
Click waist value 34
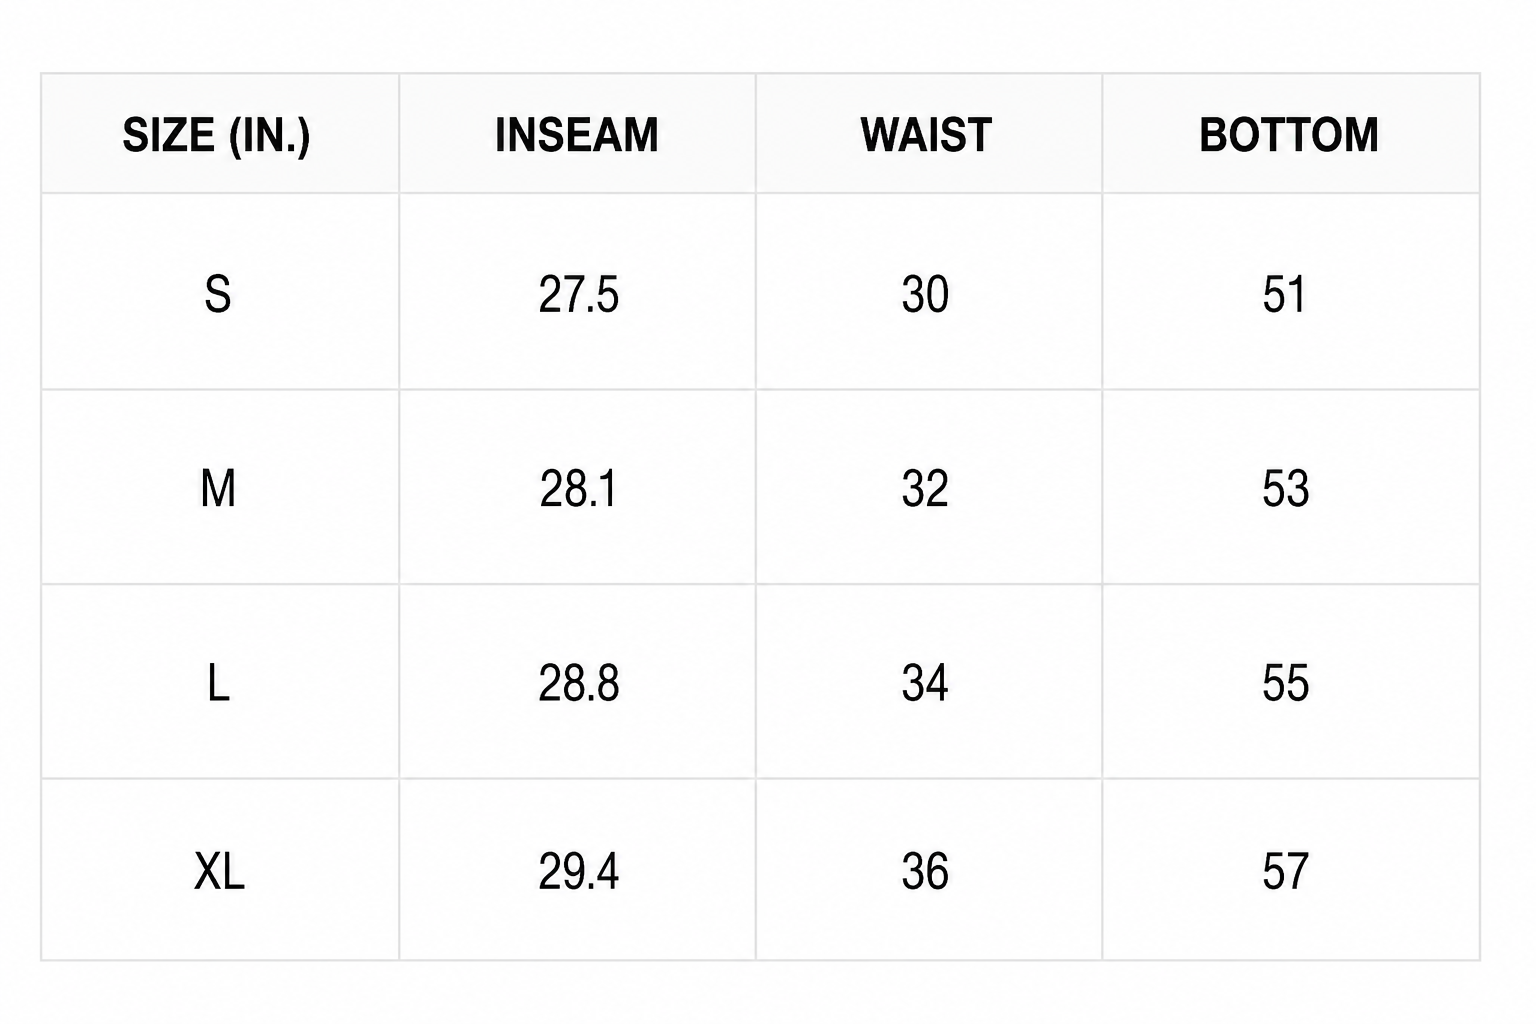click(x=925, y=684)
